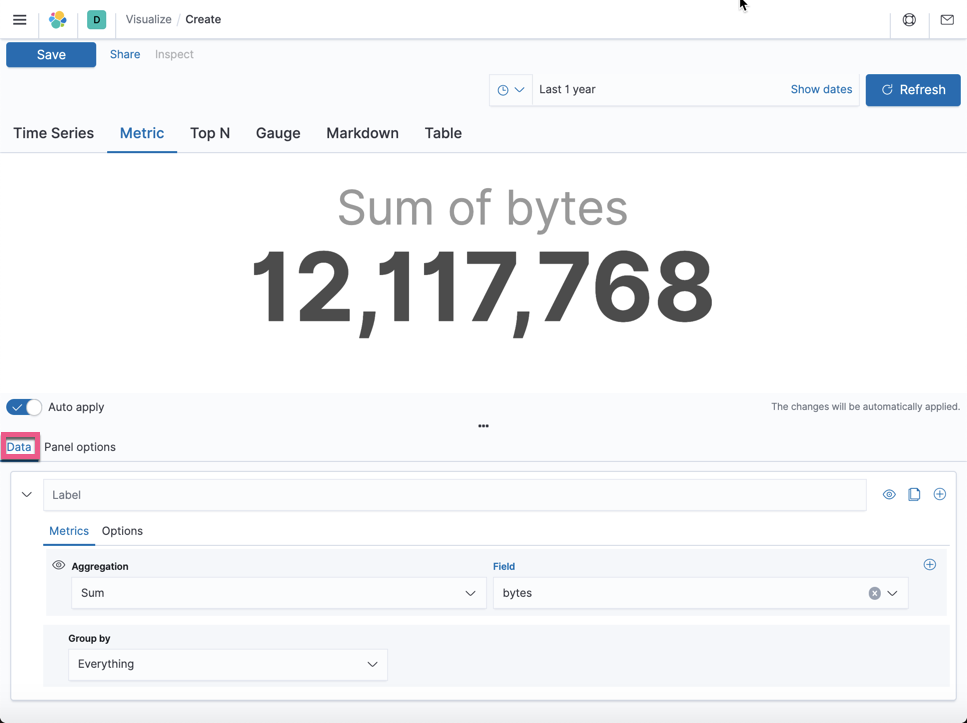The height and width of the screenshot is (723, 967).
Task: Disable the Auto apply switch
Action: point(23,407)
